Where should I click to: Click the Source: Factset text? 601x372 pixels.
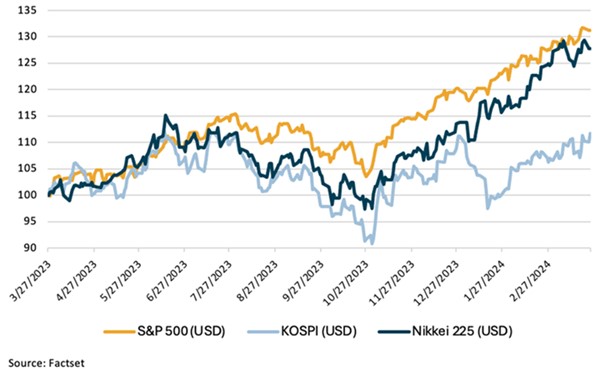46,363
